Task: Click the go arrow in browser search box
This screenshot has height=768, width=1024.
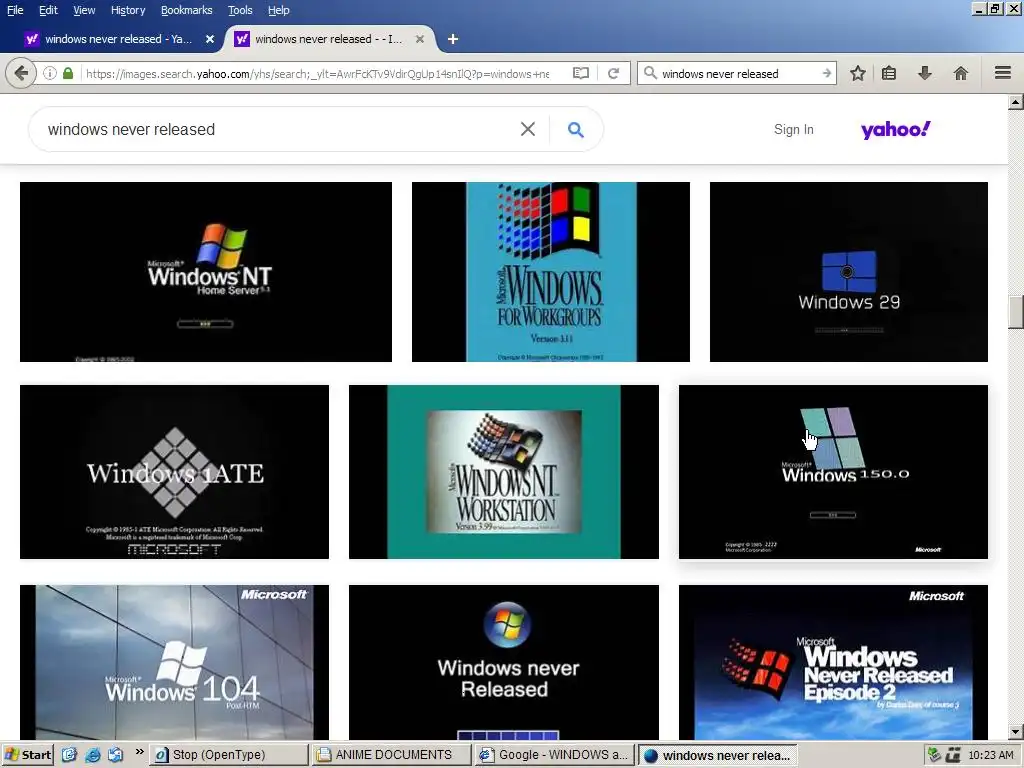Action: coord(826,73)
